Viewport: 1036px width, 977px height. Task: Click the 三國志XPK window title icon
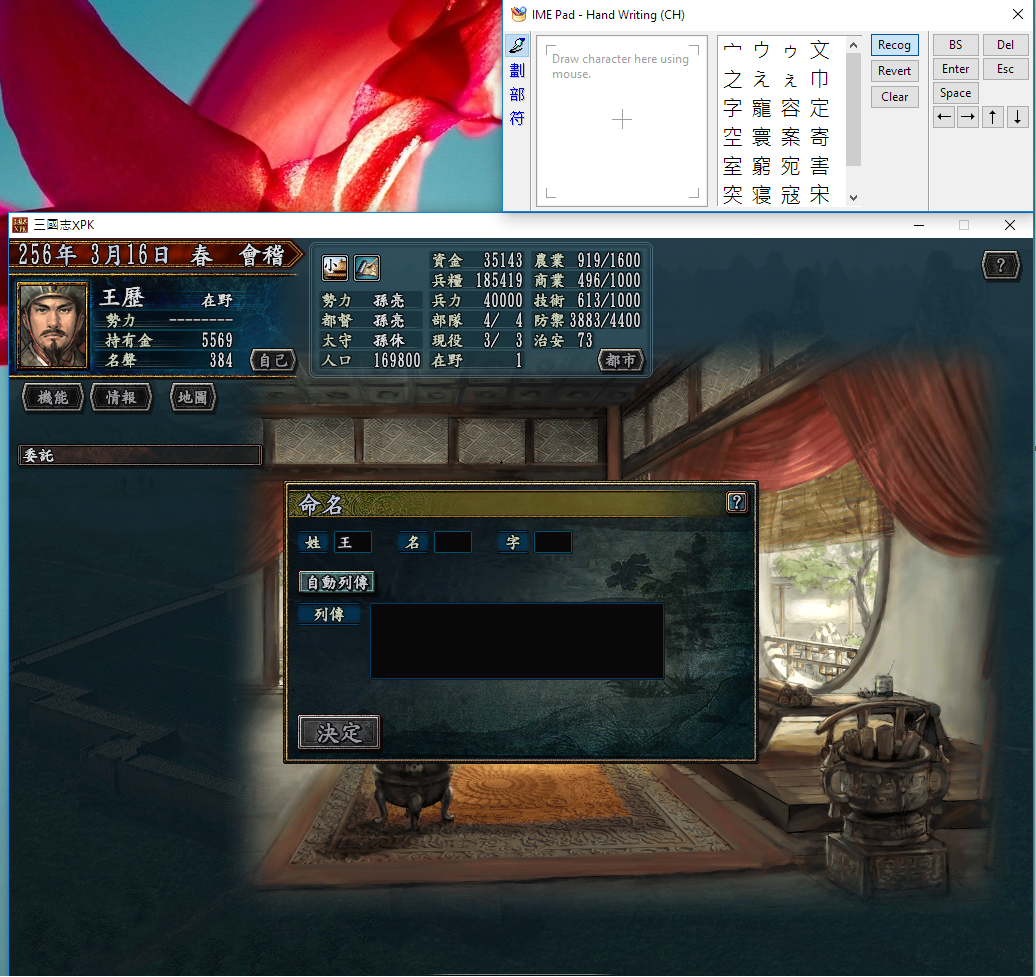point(20,225)
